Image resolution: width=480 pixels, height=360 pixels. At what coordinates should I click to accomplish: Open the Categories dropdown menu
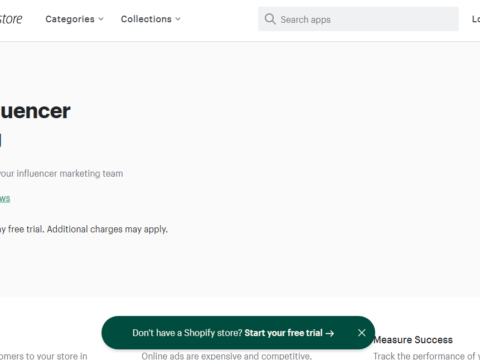(74, 19)
